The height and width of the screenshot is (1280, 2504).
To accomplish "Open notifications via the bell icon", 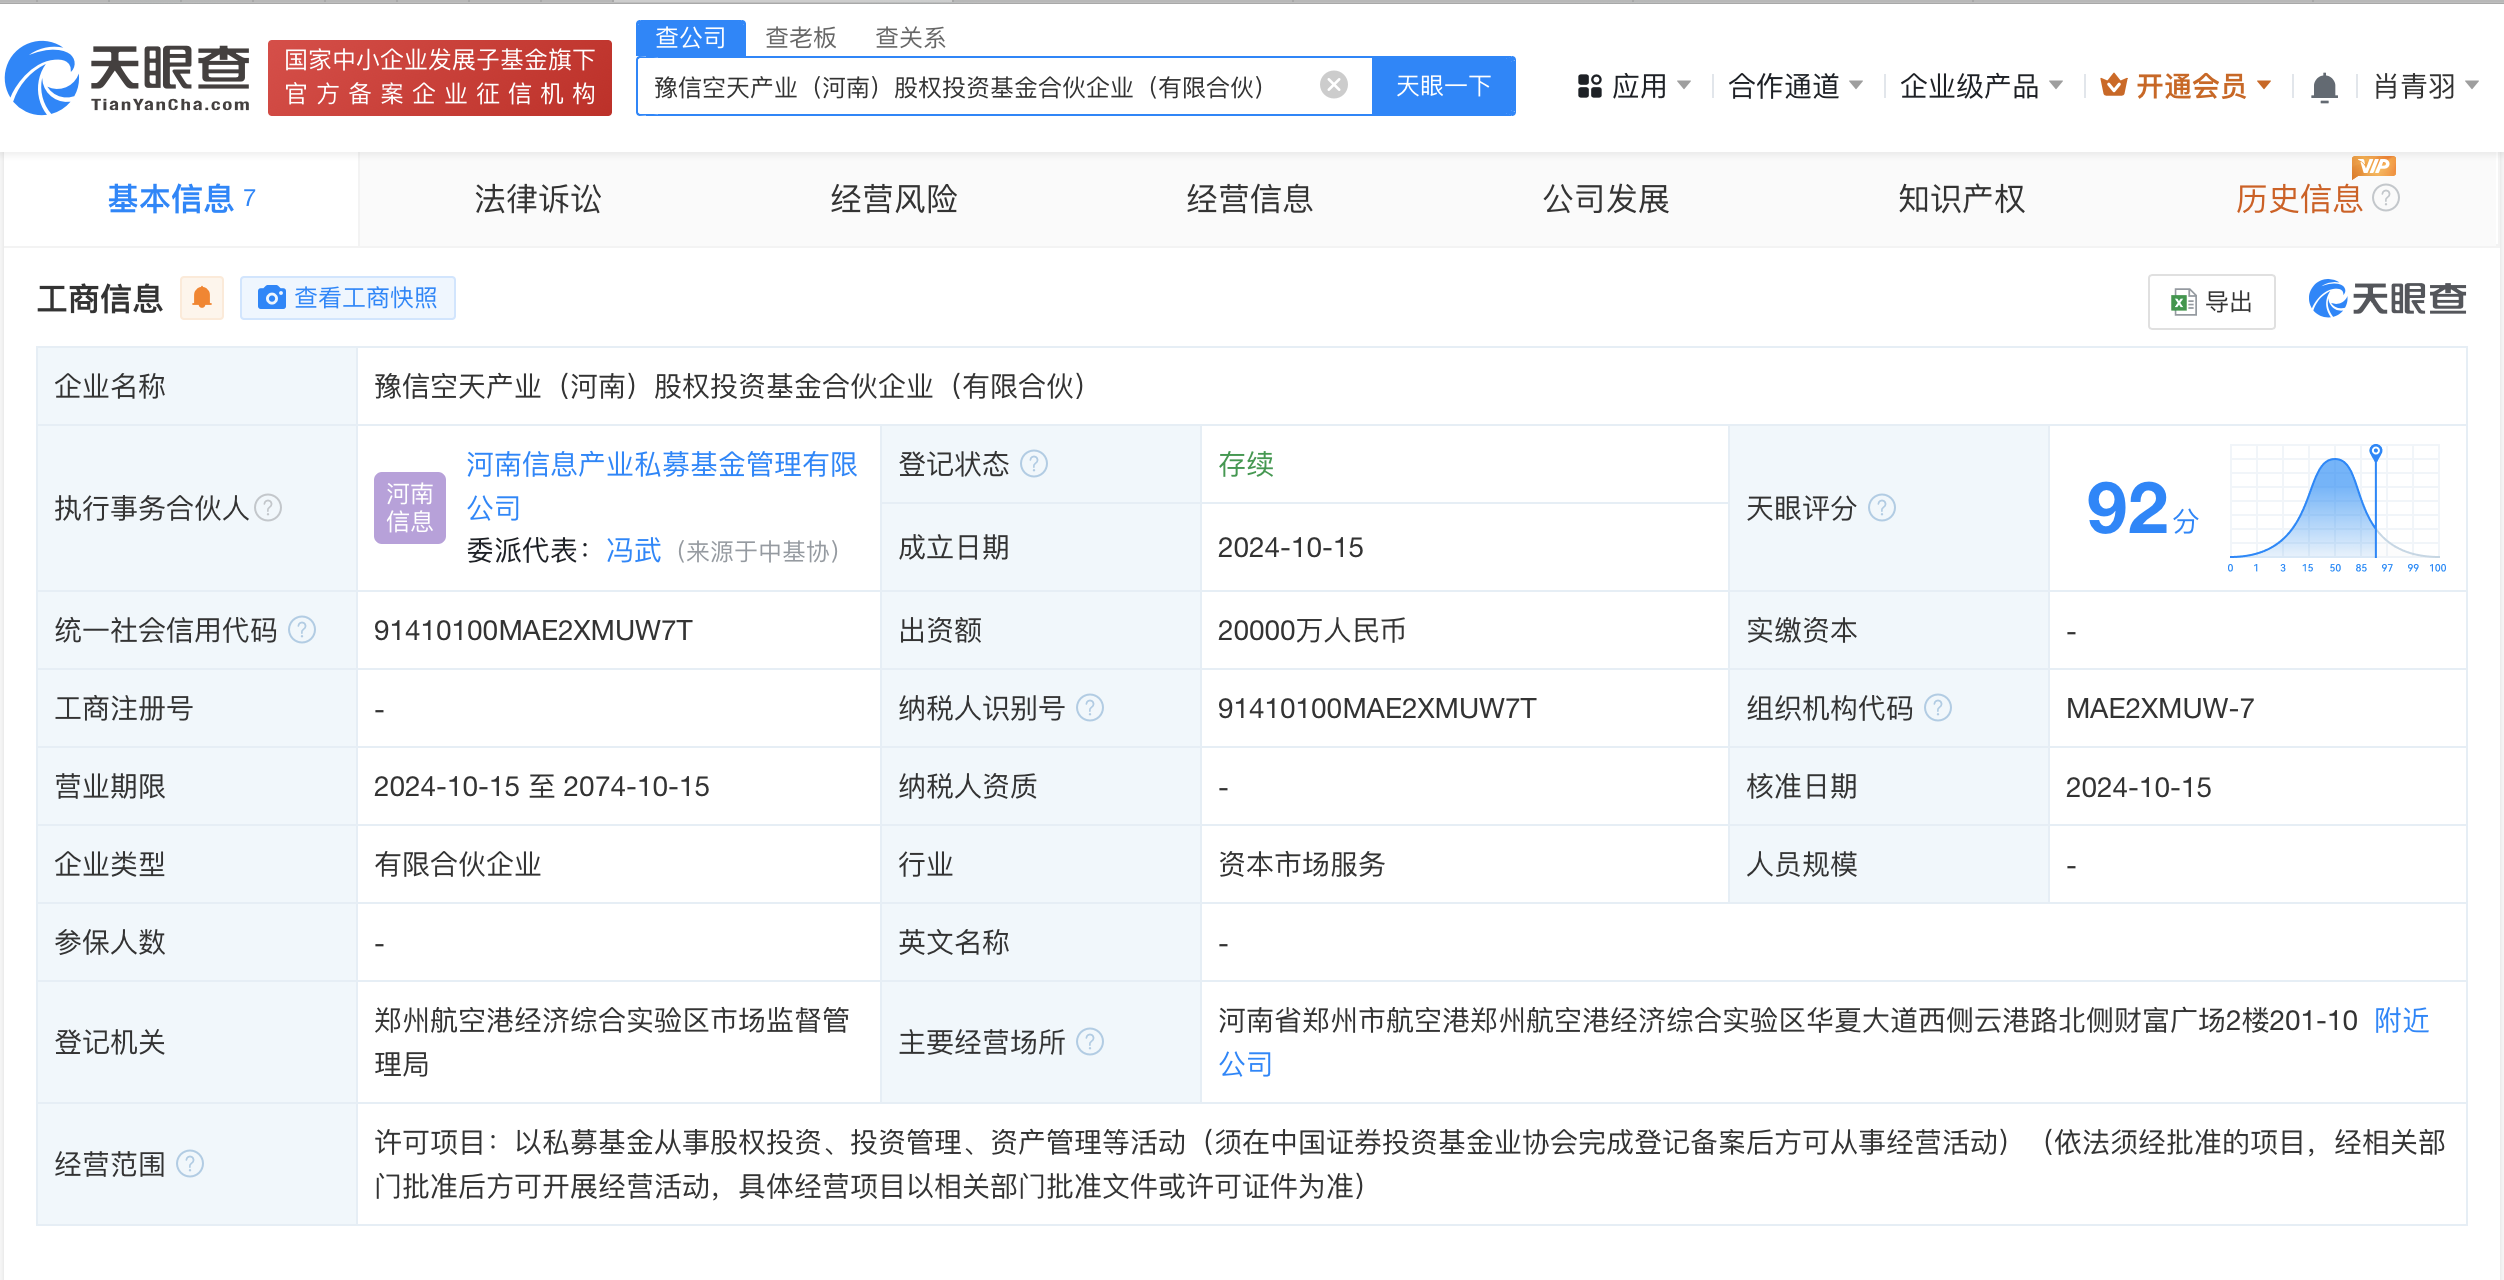I will [2325, 87].
